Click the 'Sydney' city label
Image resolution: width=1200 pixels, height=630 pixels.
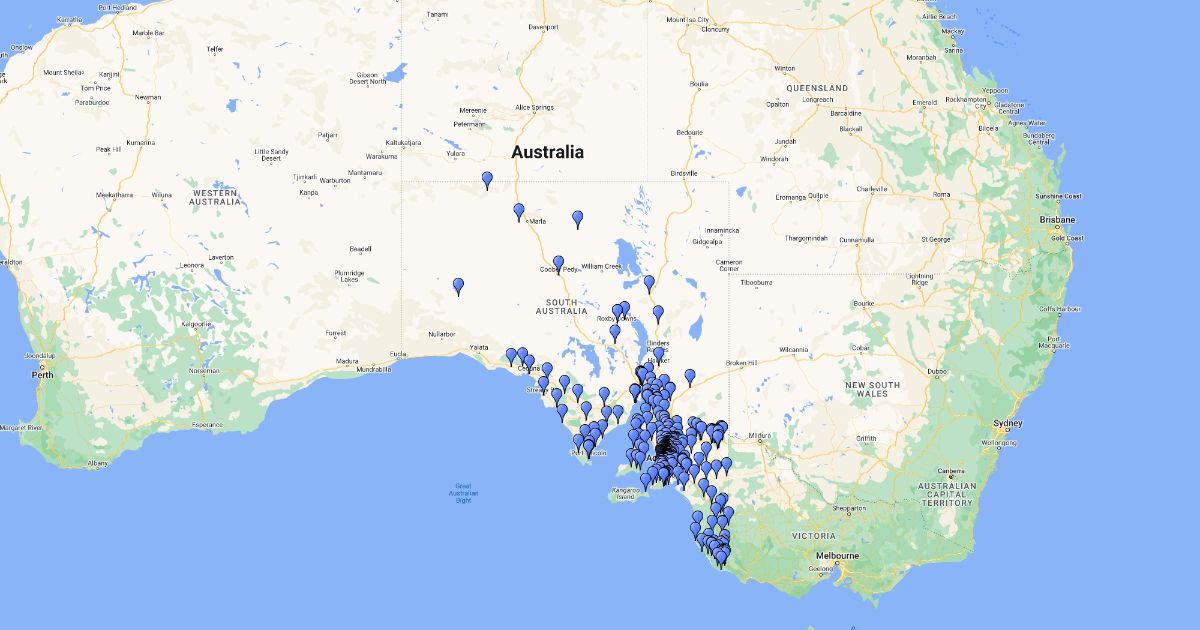click(x=1006, y=423)
